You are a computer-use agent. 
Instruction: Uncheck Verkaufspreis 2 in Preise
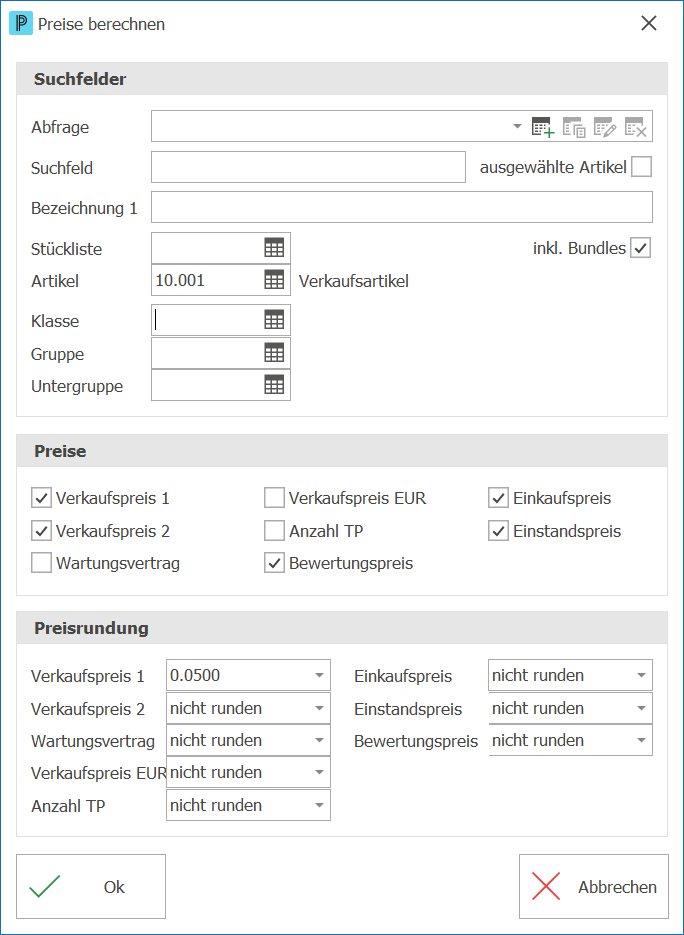click(41, 530)
